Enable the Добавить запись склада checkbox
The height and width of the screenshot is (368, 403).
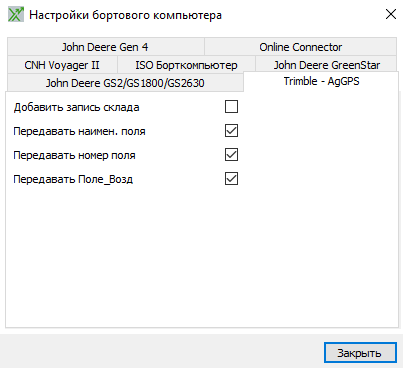pos(231,107)
